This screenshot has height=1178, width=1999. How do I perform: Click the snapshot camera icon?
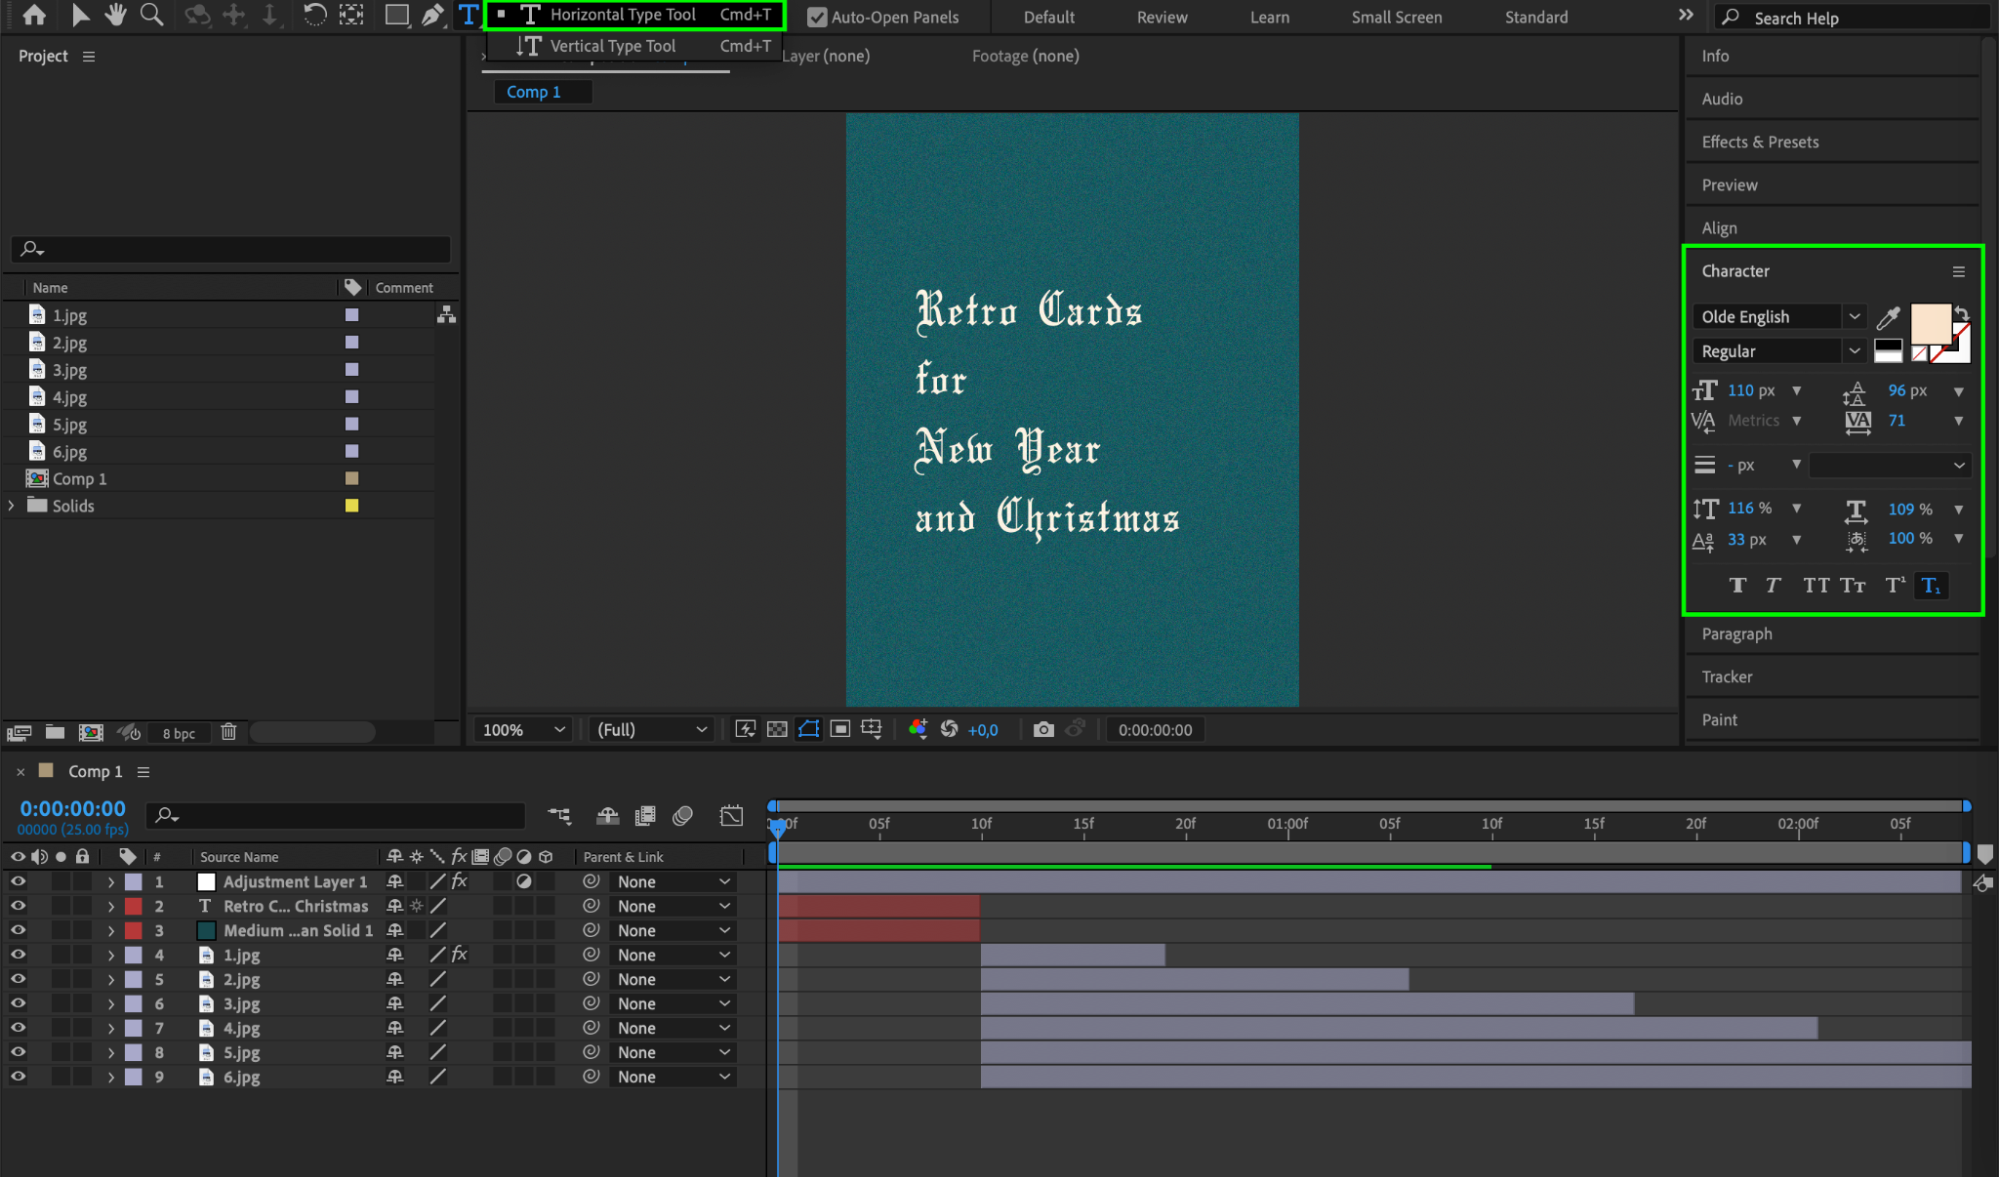click(1043, 730)
